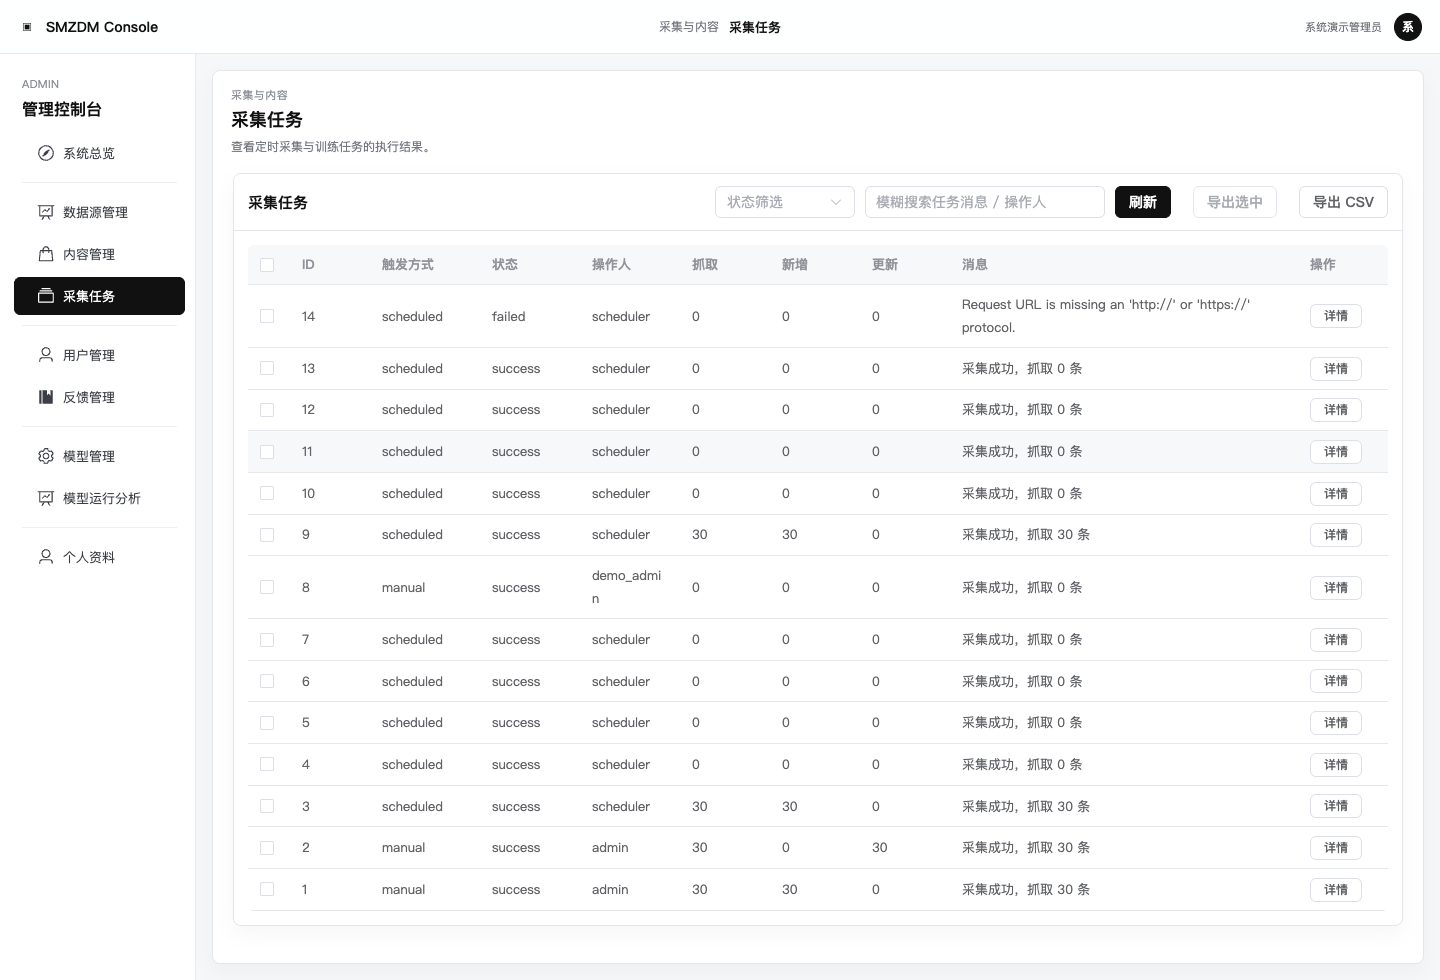Open 详情 for task ID 1
The image size is (1440, 980).
tap(1336, 889)
